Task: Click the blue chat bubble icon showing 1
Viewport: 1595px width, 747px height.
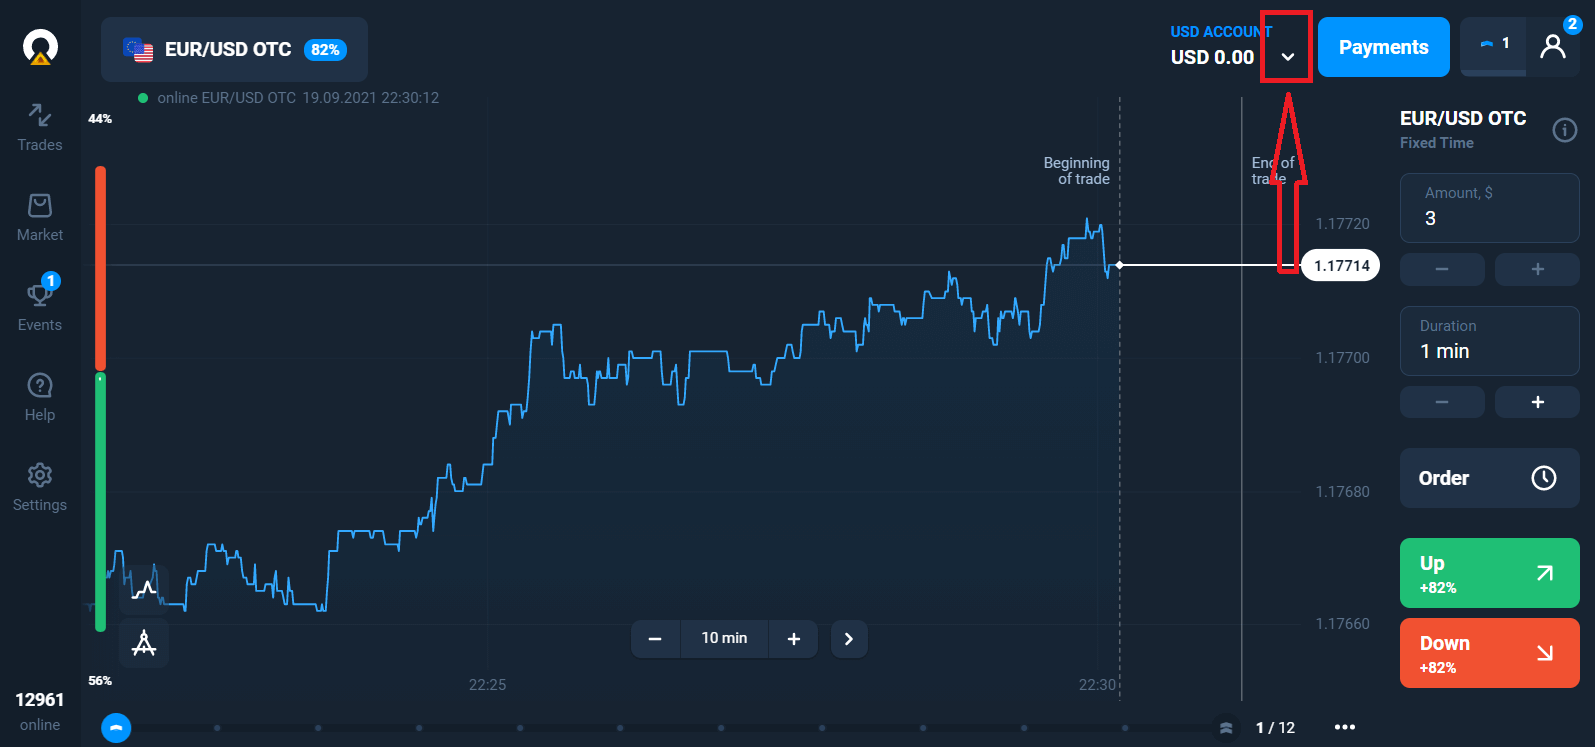Action: [1494, 45]
